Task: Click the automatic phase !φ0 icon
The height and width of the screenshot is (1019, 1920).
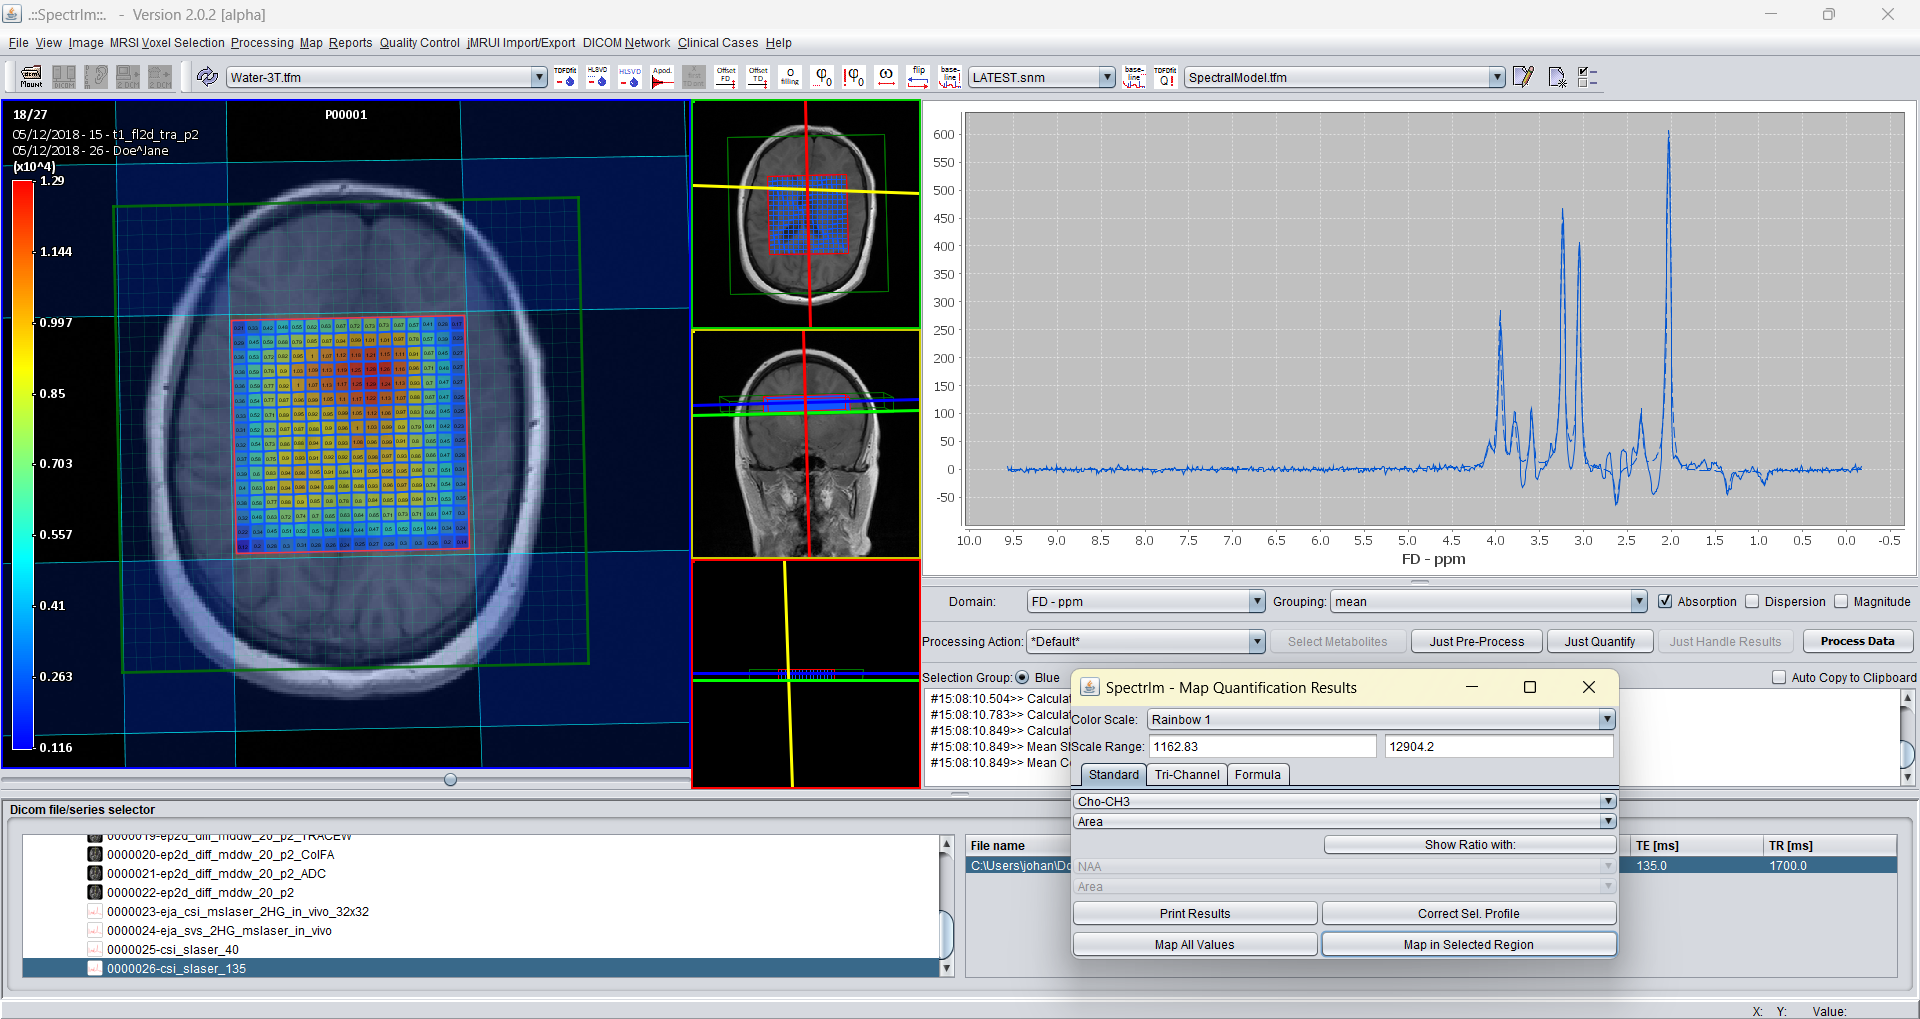Action: pos(854,77)
